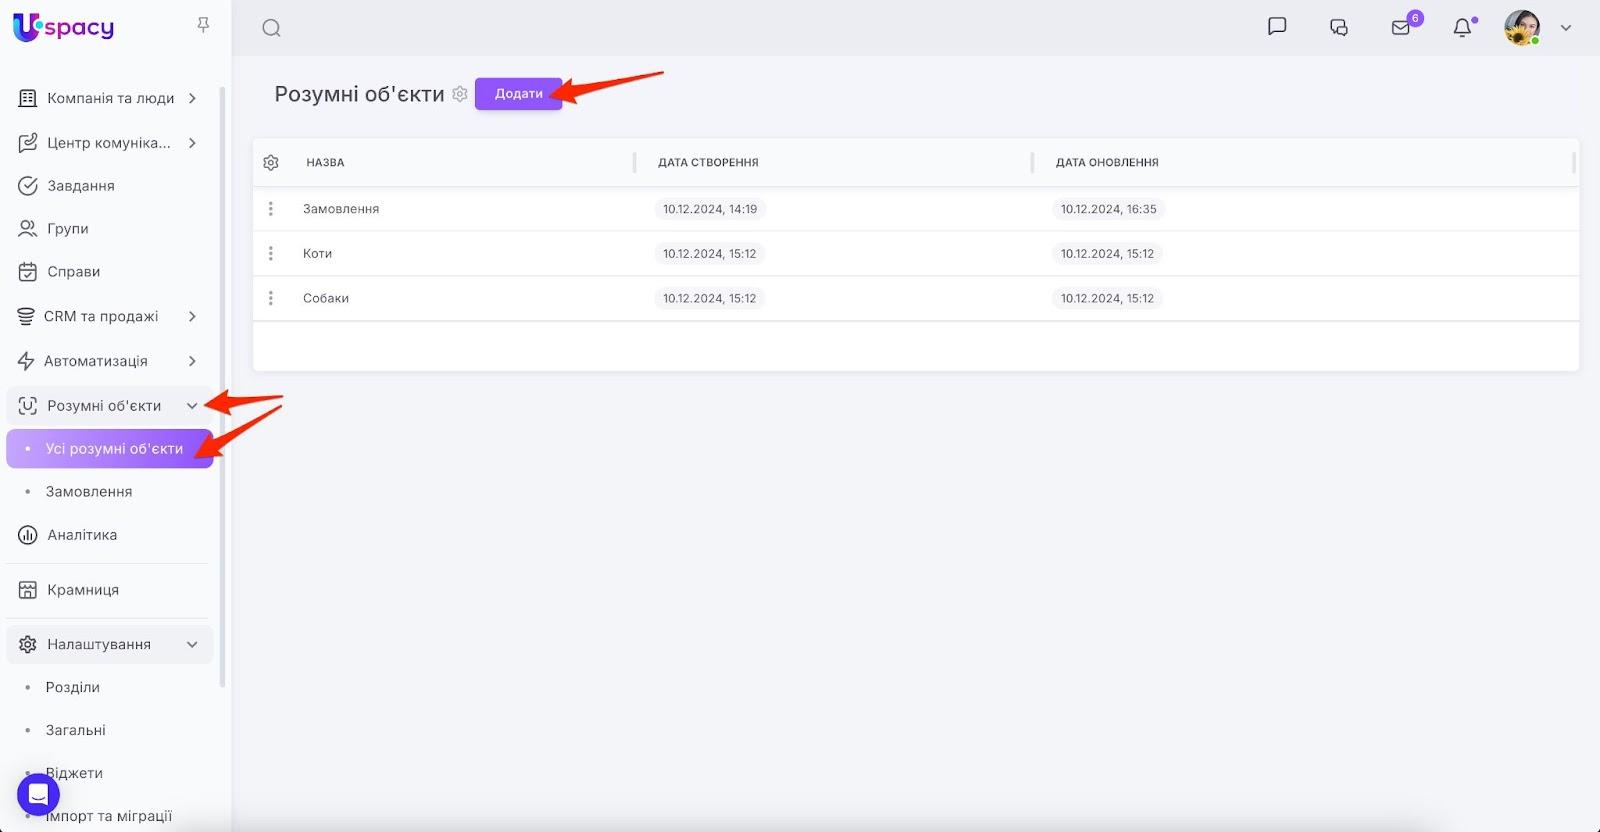1600x832 pixels.
Task: Open table column settings gear
Action: point(271,162)
